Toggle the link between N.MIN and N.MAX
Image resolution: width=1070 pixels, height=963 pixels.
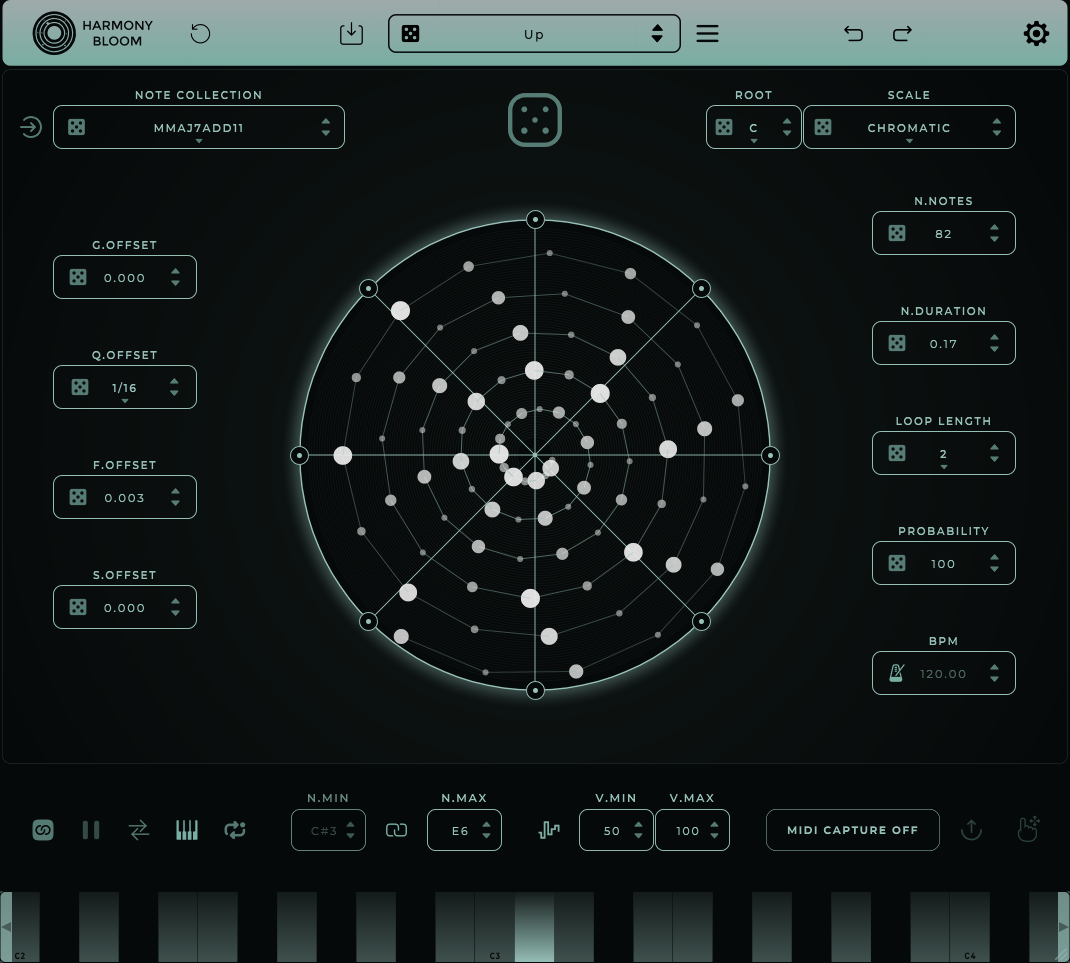(396, 830)
